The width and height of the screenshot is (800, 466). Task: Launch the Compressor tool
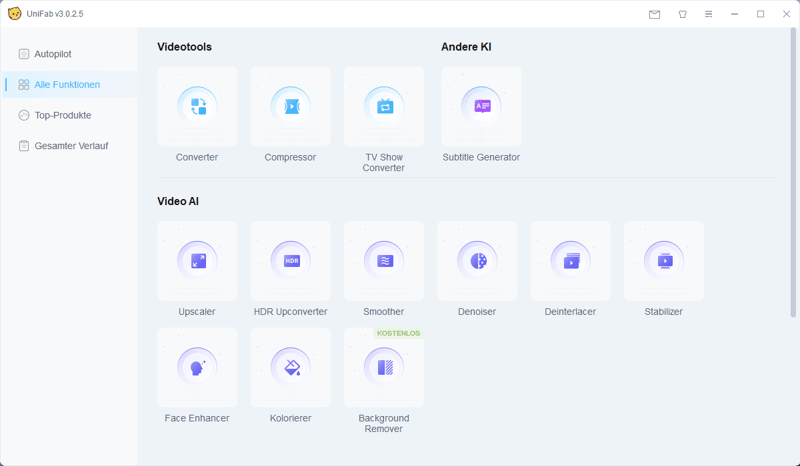[290, 106]
